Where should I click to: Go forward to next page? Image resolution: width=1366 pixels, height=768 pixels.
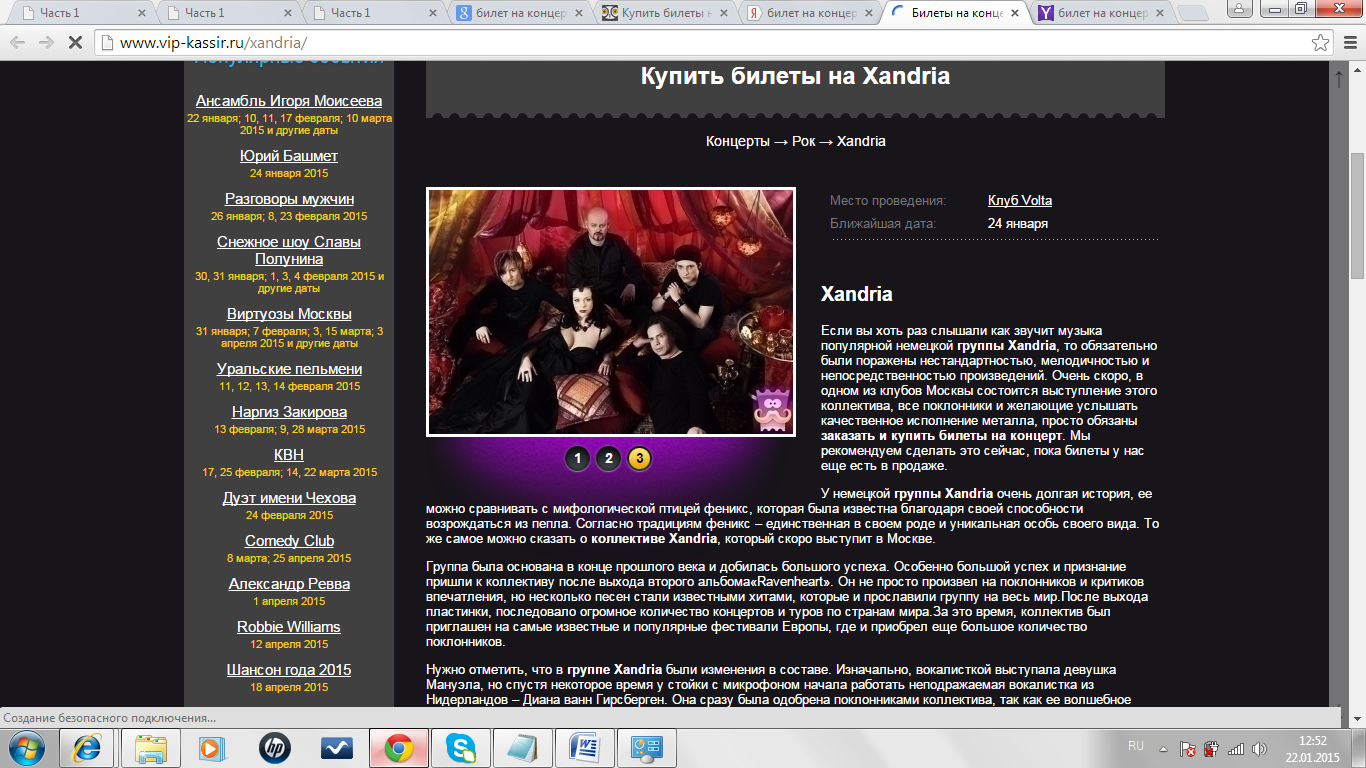tap(46, 43)
